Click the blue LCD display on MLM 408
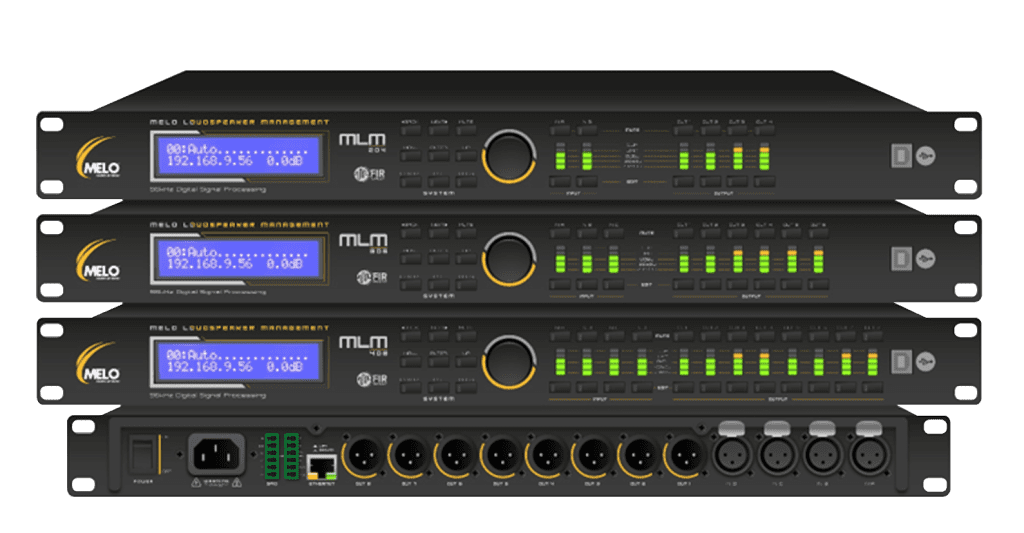The height and width of the screenshot is (533, 1024). point(239,361)
